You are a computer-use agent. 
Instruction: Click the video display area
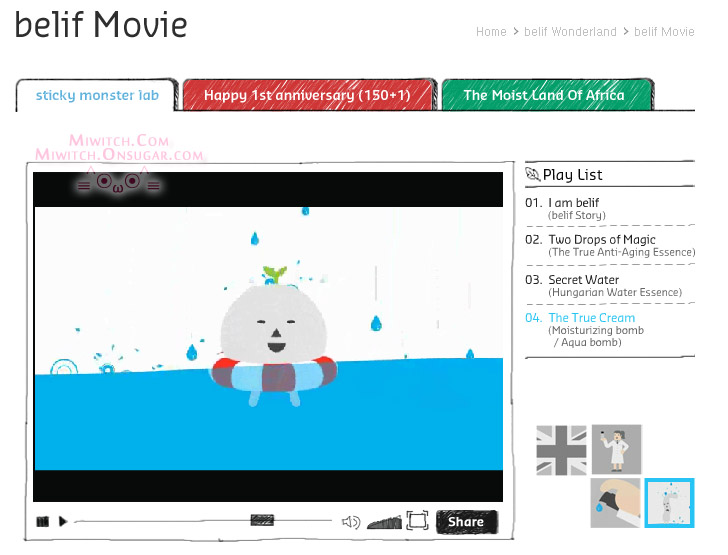[x=268, y=337]
